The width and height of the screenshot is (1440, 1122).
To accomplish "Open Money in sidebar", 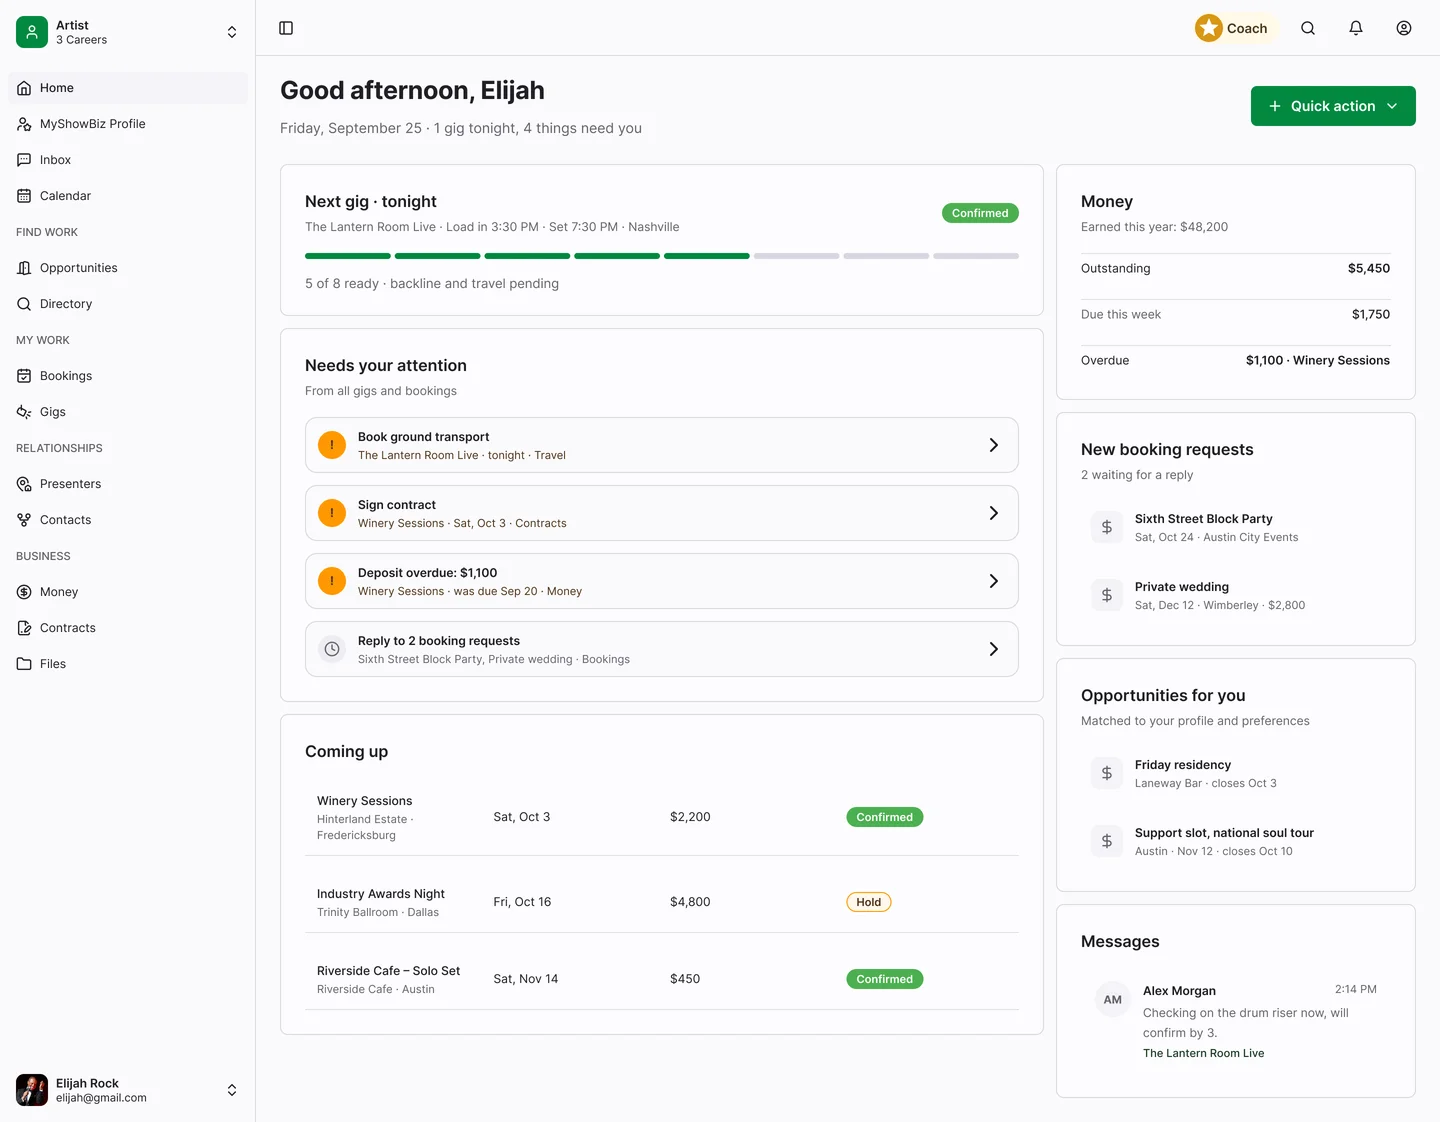I will pos(128,592).
